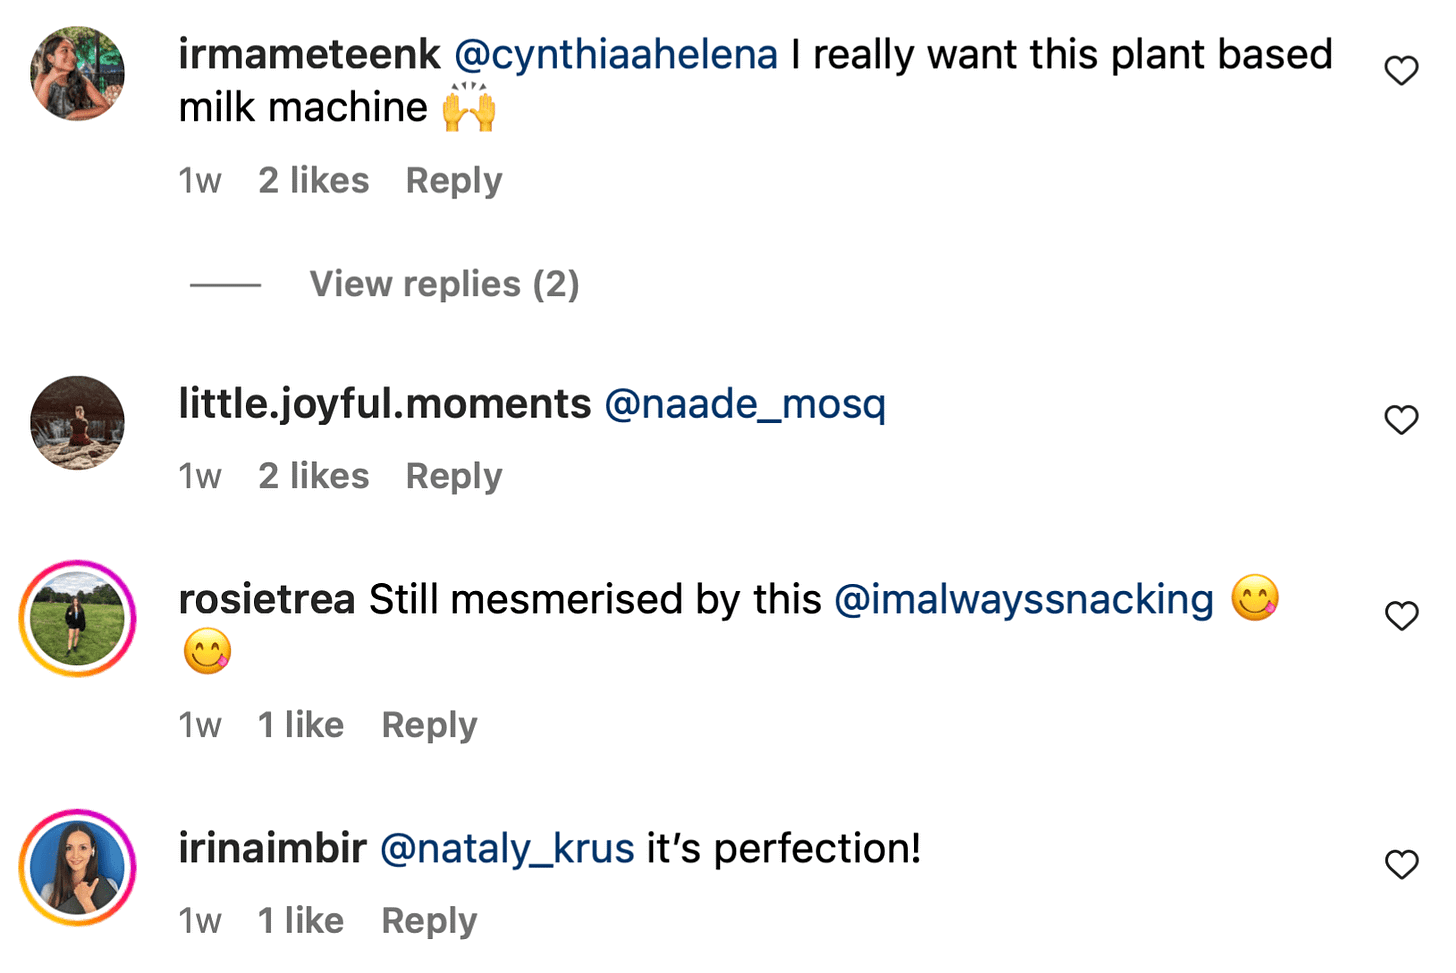Reply to irmameteenk's comment

click(453, 181)
